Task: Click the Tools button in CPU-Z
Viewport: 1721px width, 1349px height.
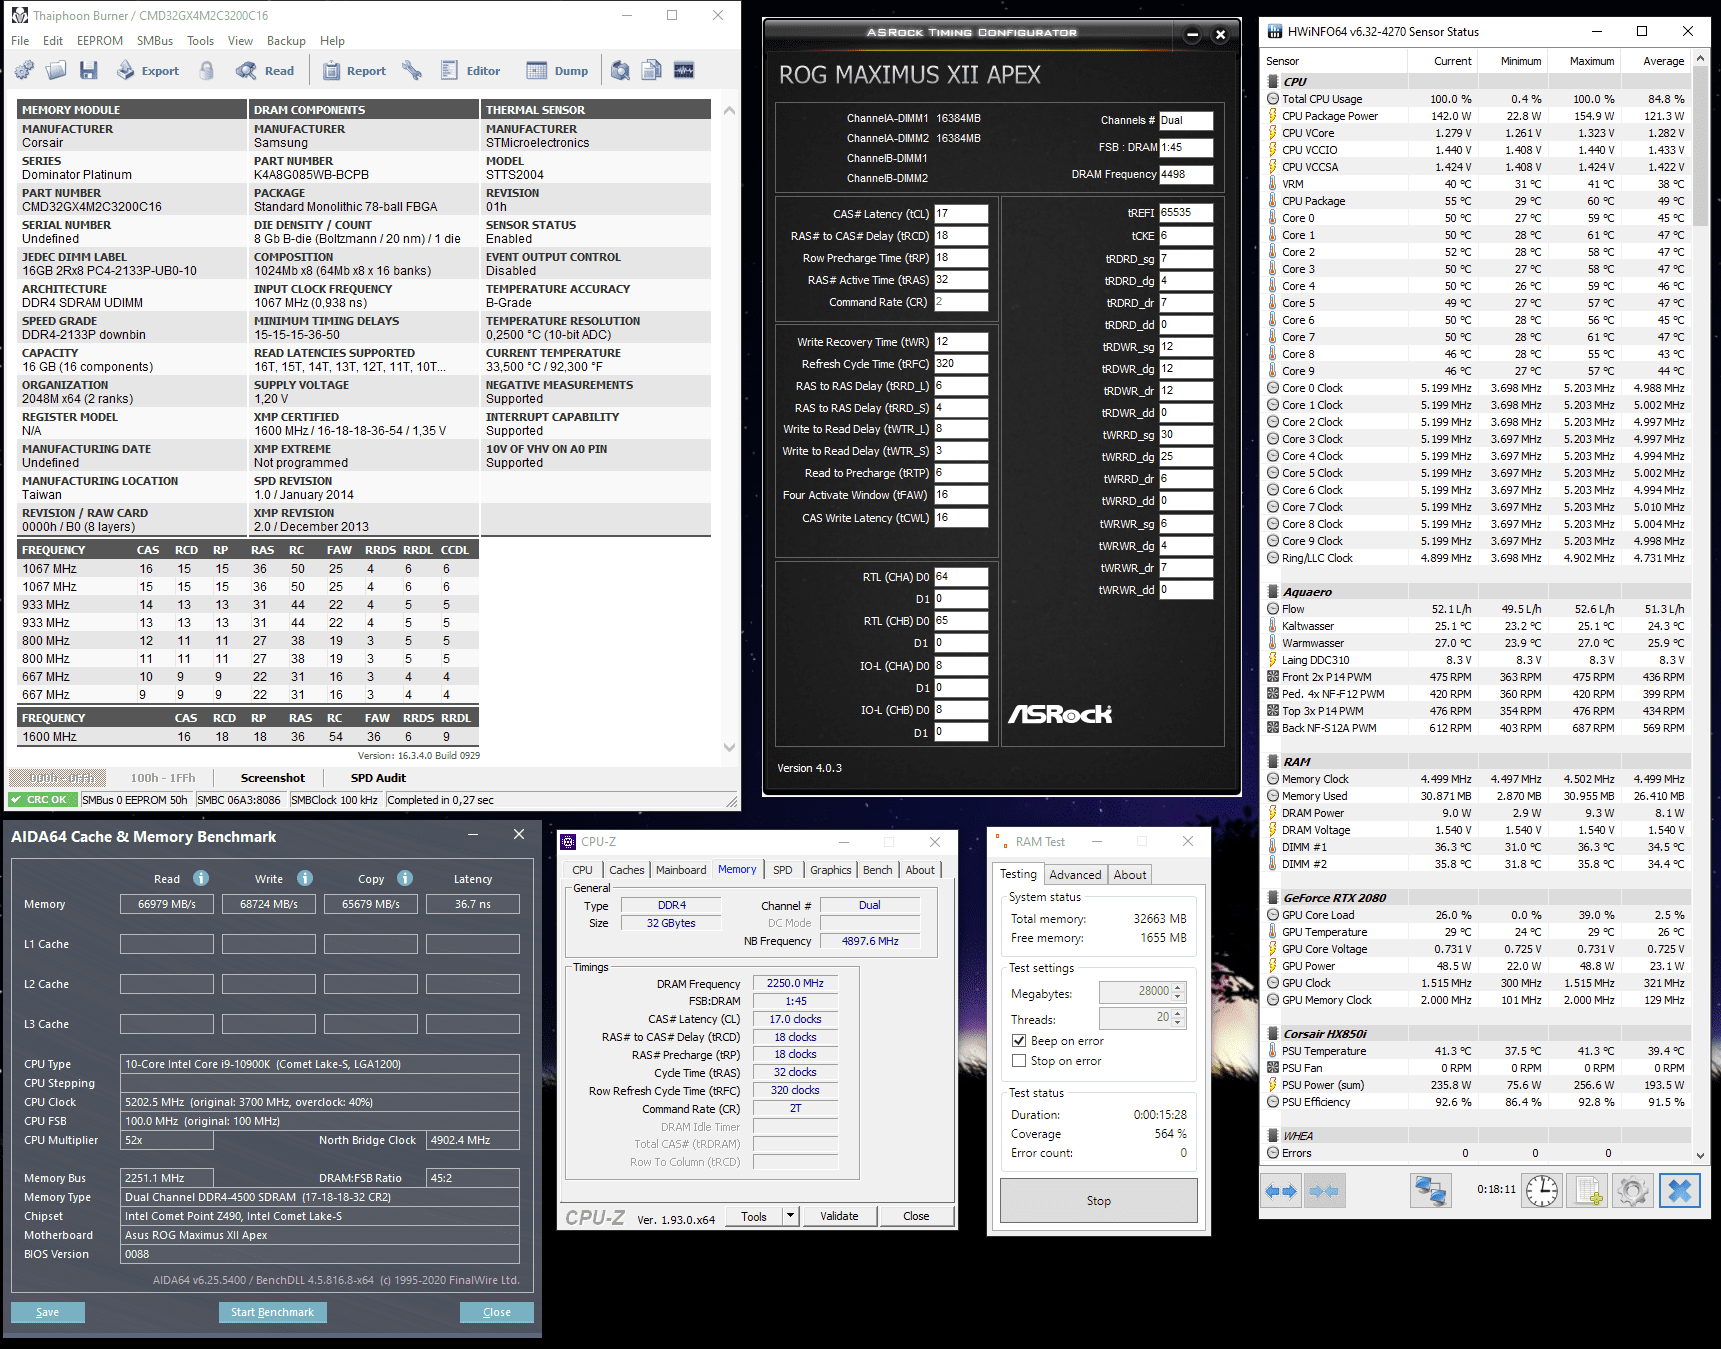Action: pyautogui.click(x=754, y=1216)
